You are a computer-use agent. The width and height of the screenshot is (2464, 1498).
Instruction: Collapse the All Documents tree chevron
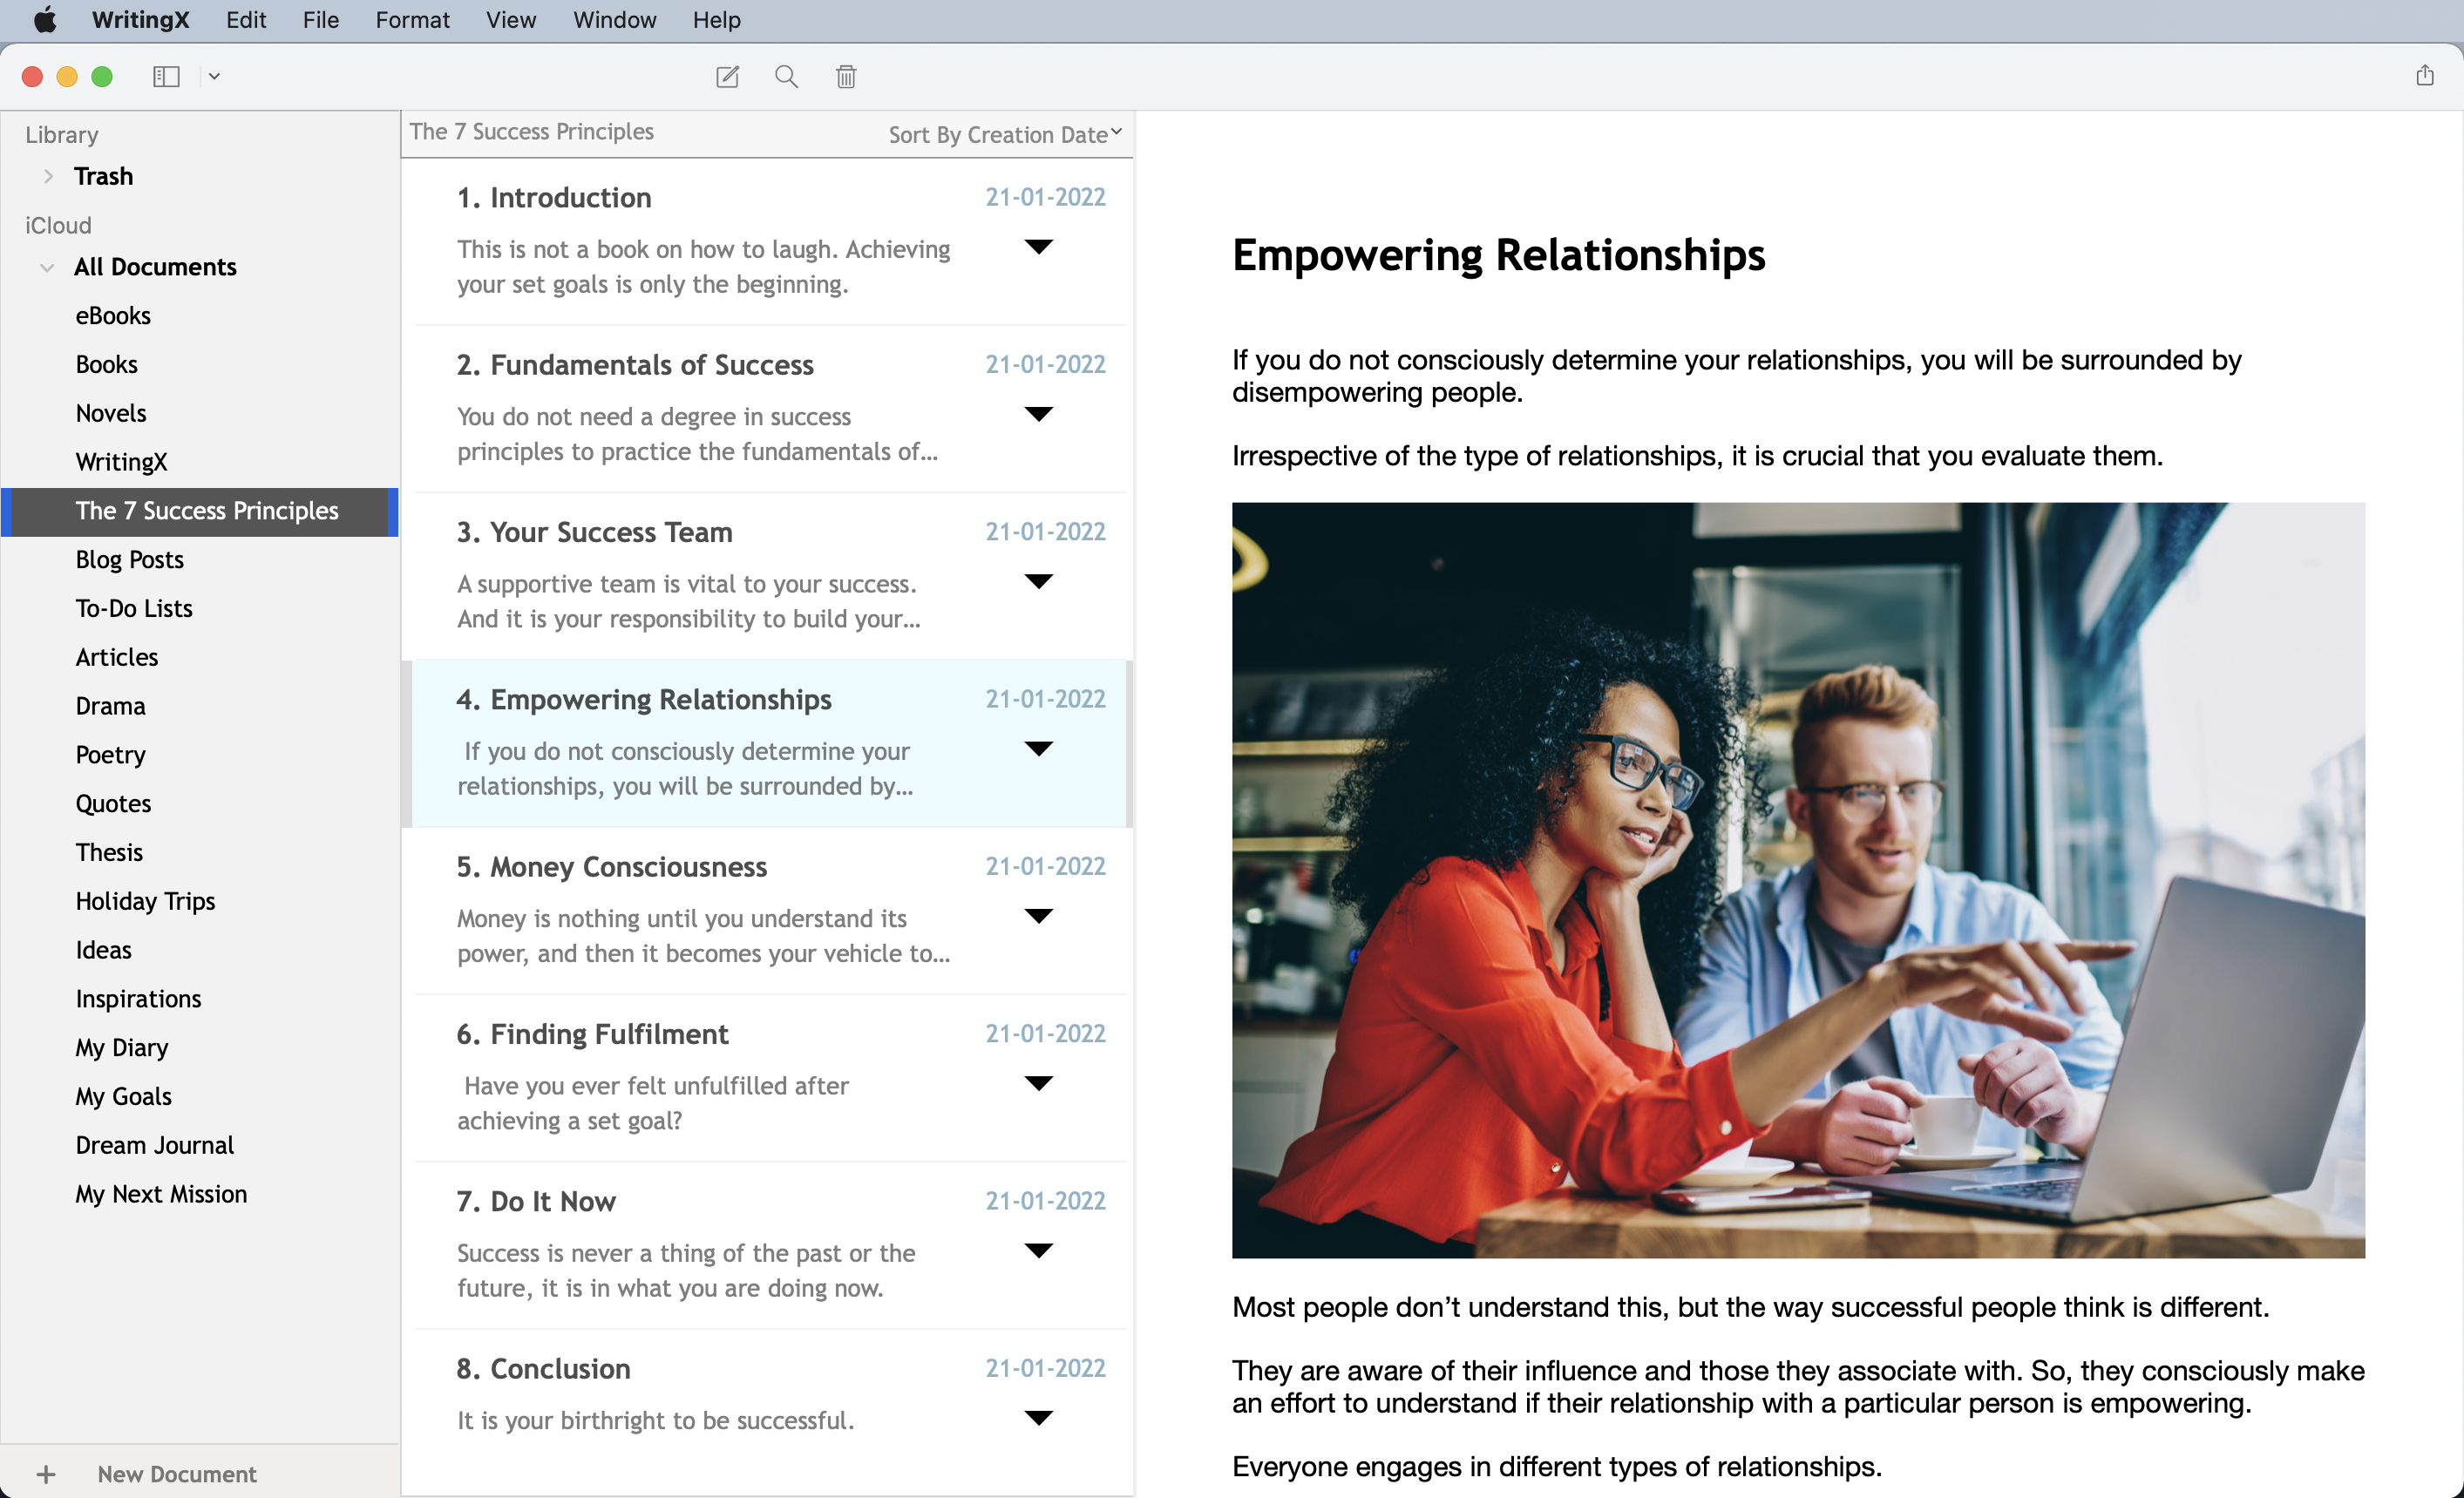tap(47, 267)
